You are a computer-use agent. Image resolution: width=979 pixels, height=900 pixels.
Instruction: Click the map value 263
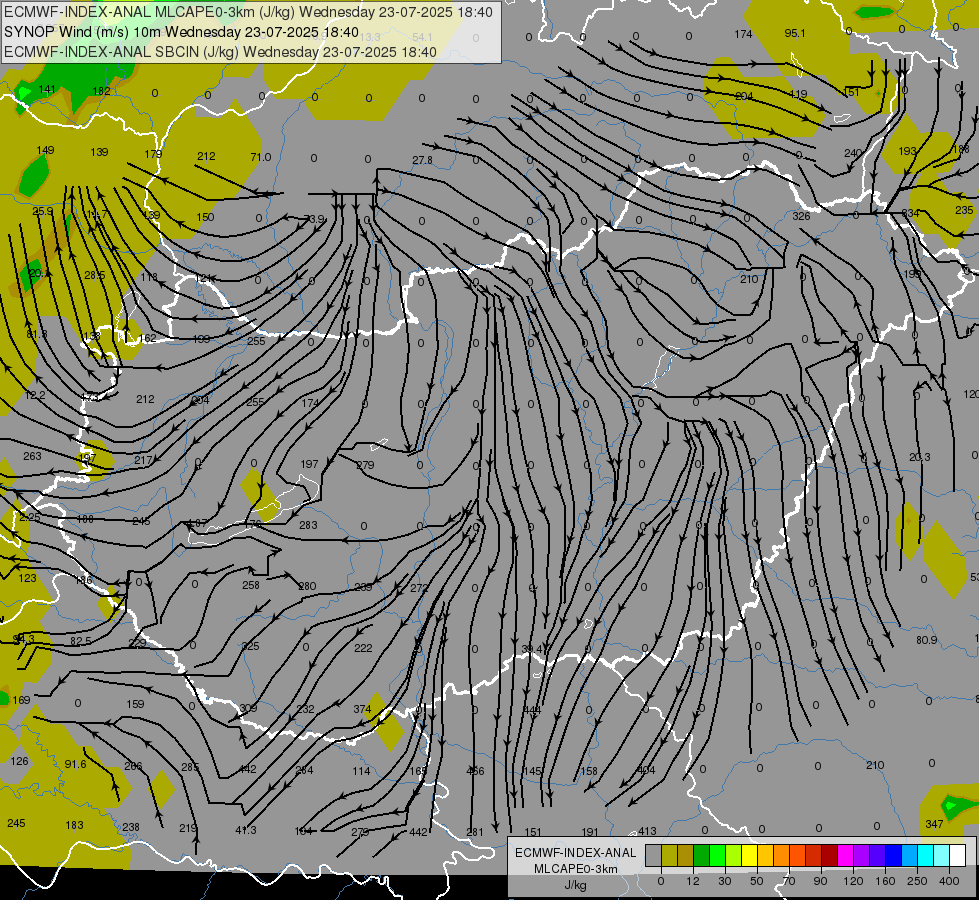(32, 456)
